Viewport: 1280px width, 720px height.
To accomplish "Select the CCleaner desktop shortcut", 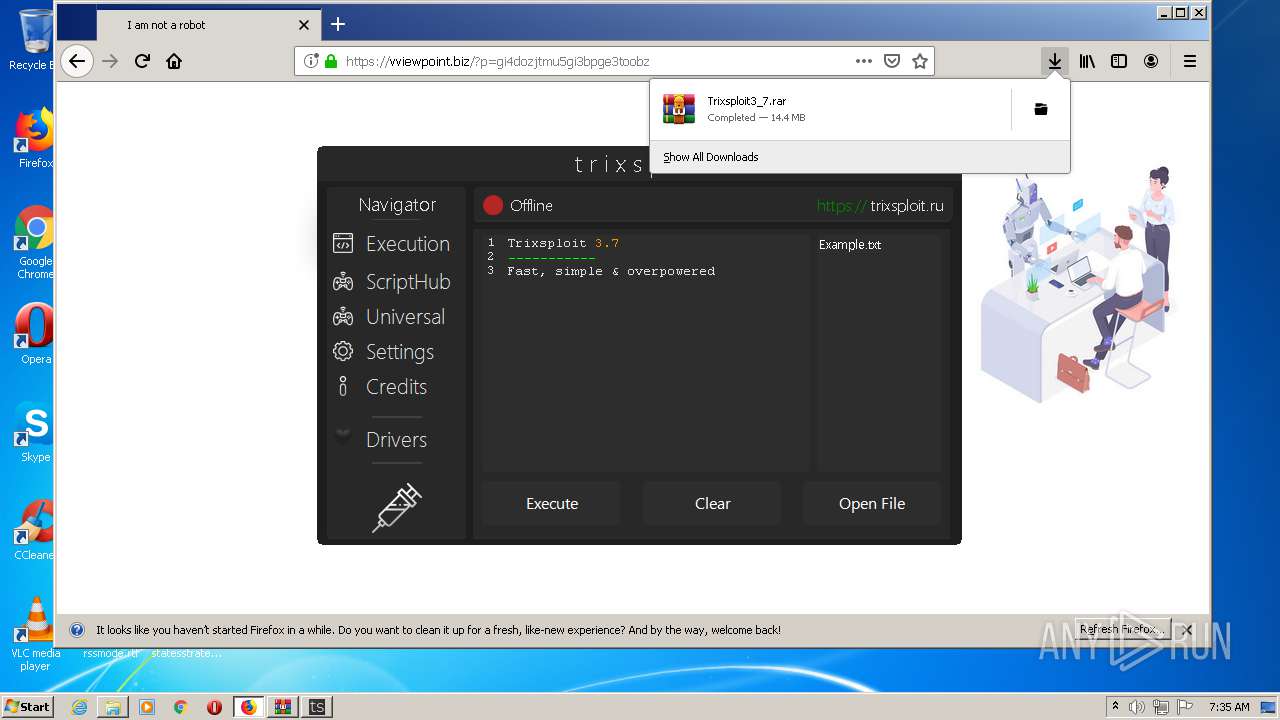I will (x=34, y=530).
